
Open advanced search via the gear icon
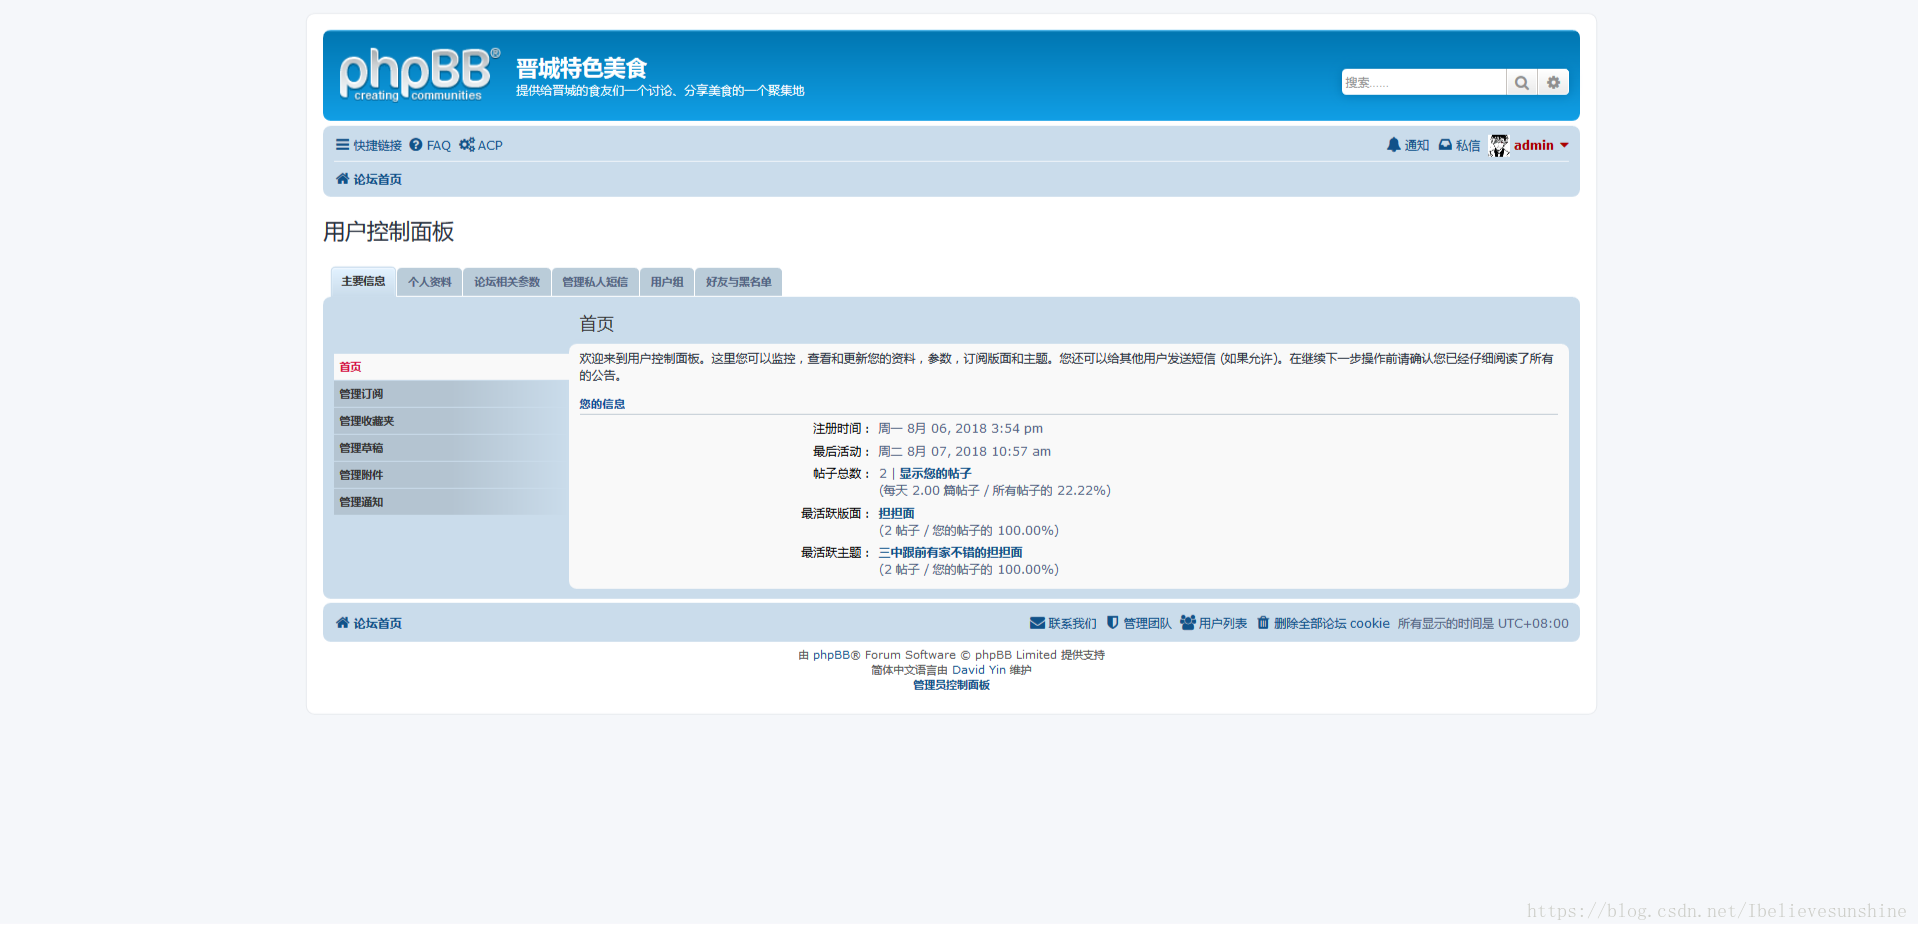coord(1553,82)
